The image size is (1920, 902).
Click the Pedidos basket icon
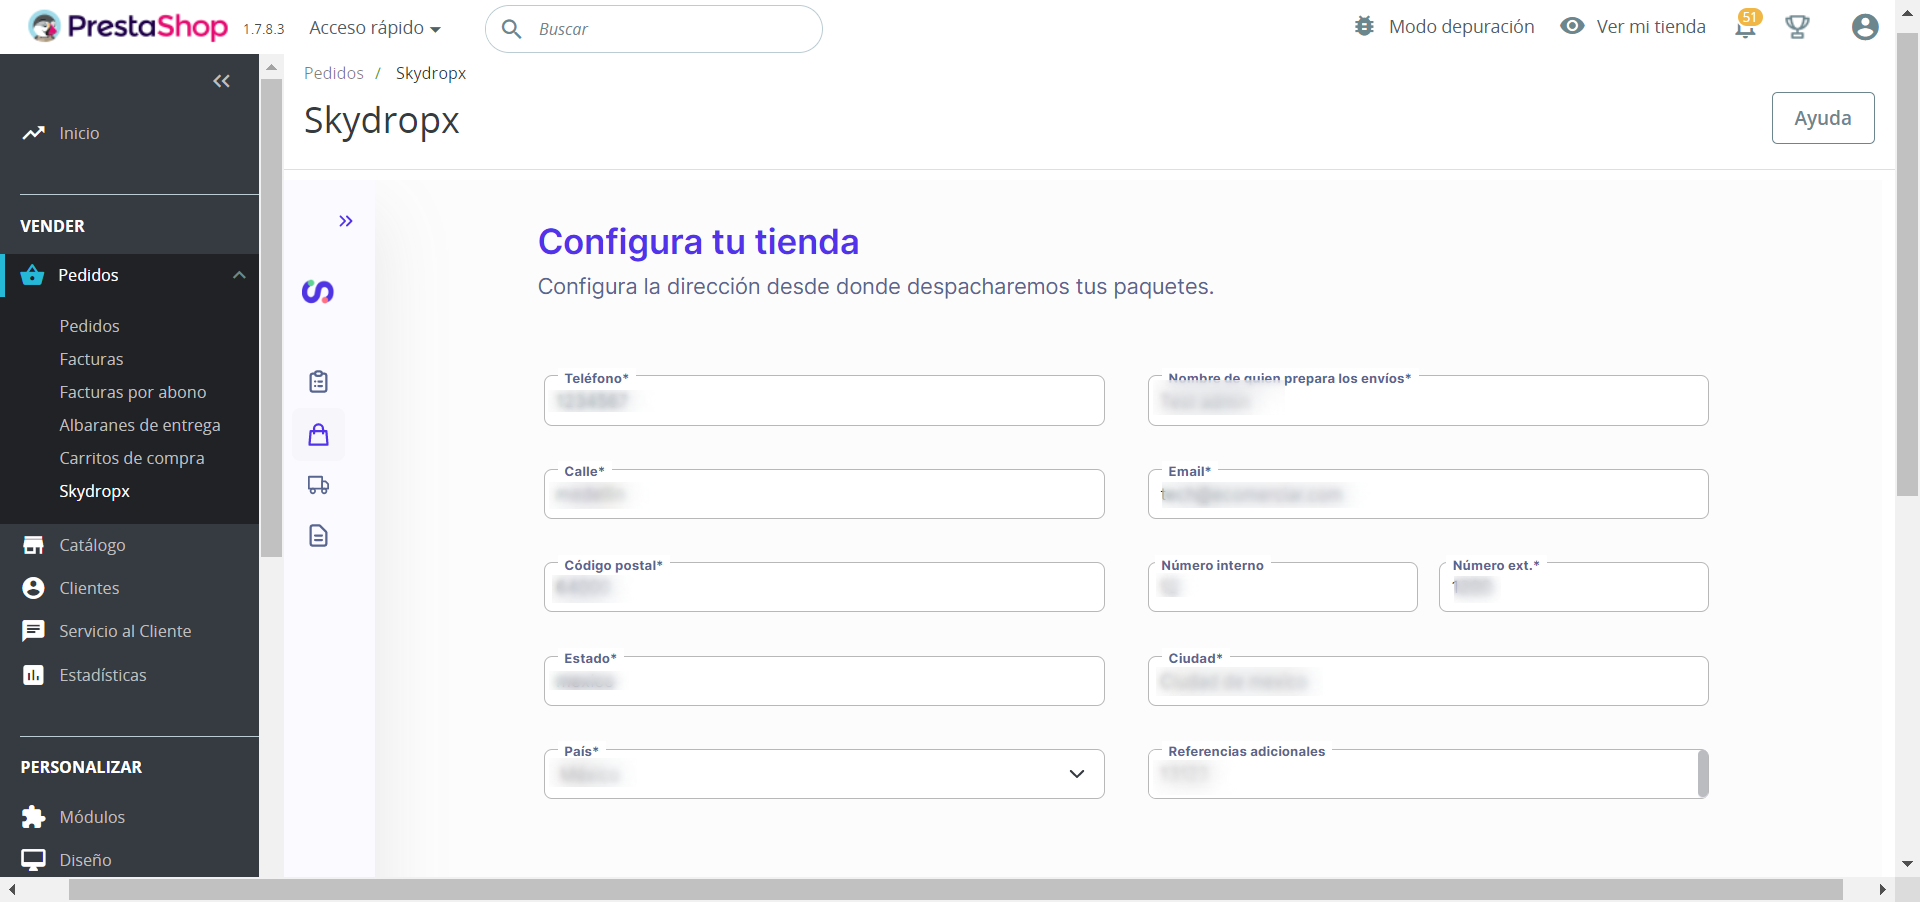pyautogui.click(x=32, y=275)
